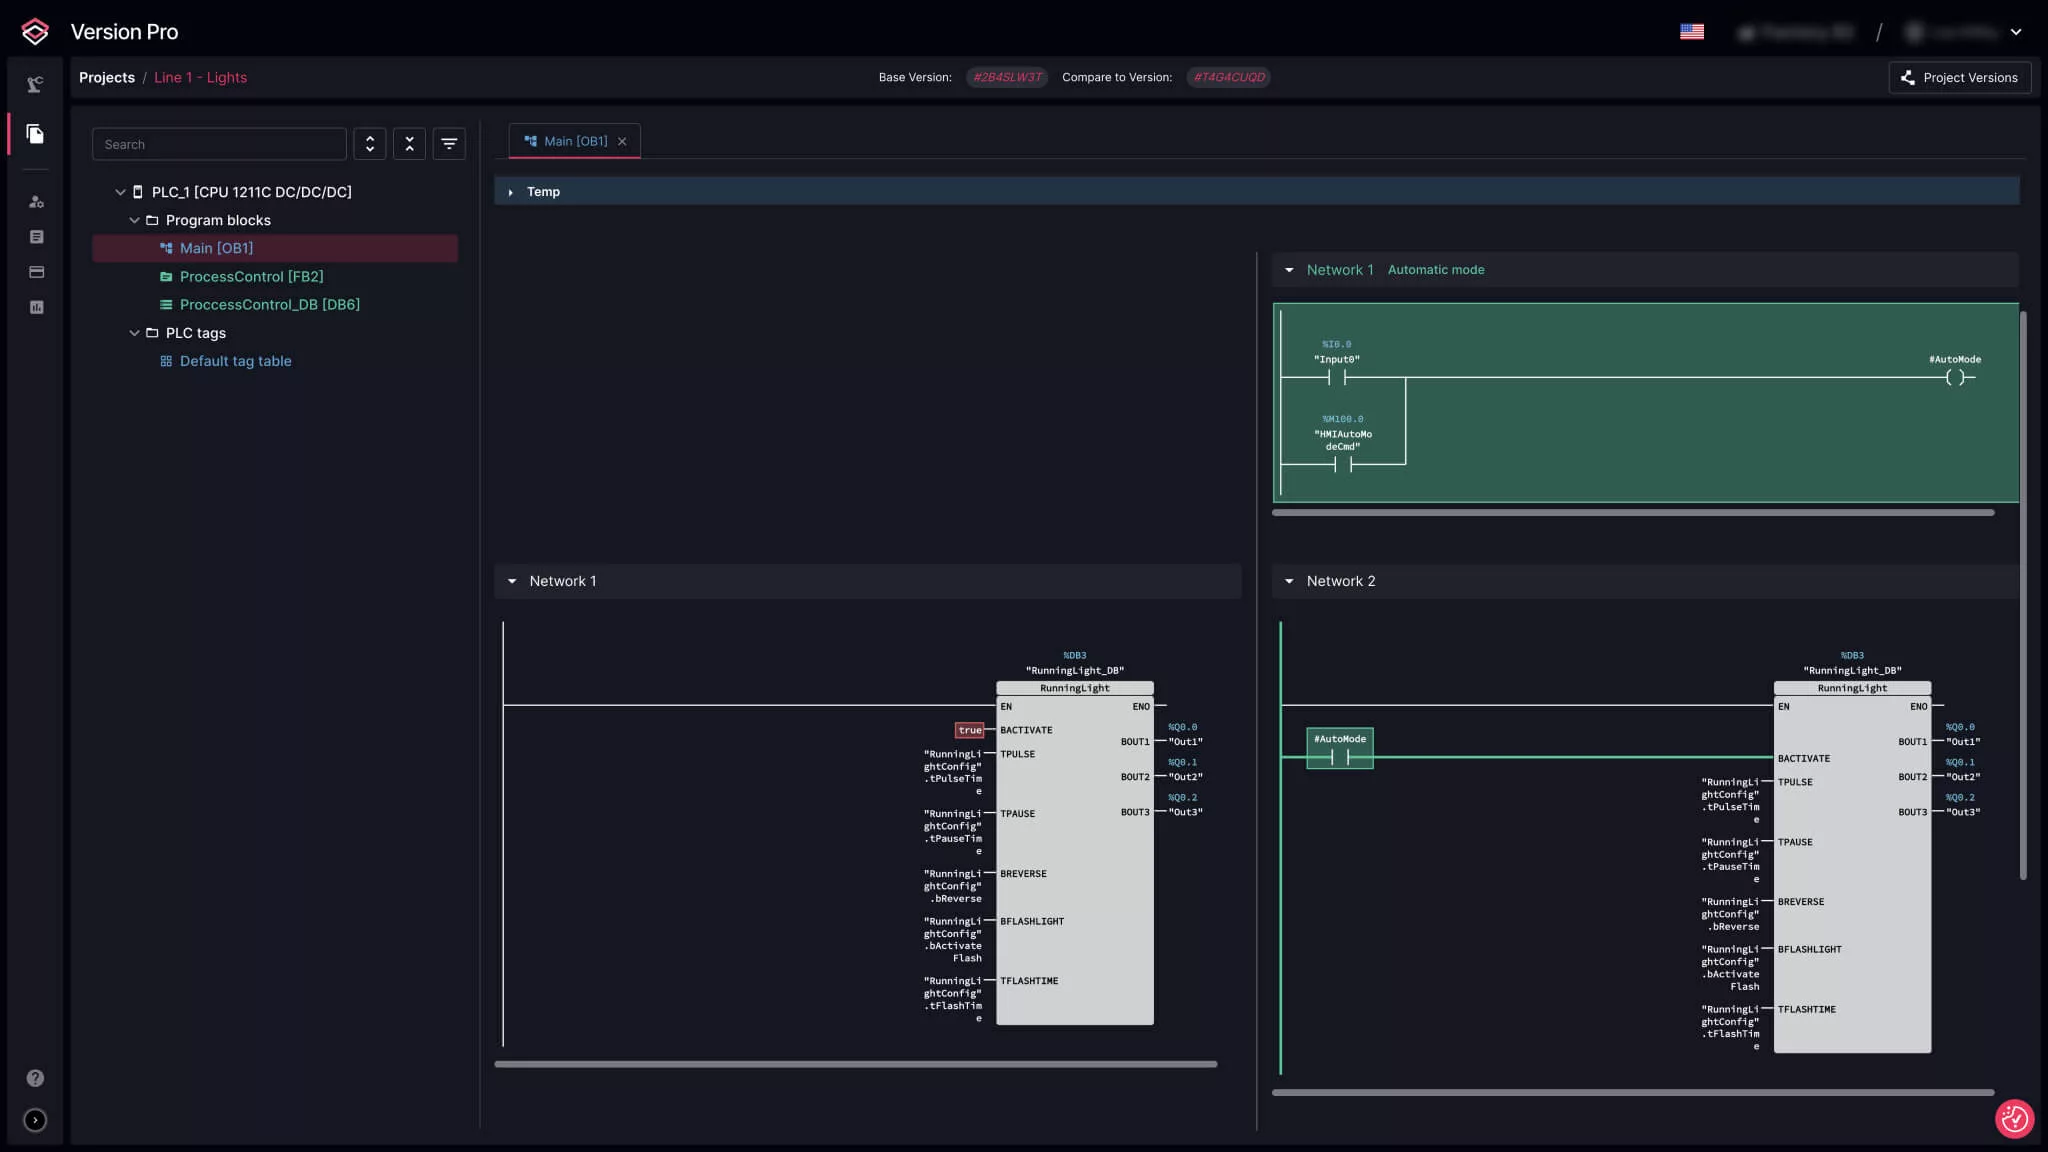Expand the Temp section
This screenshot has height=1152, width=2048.
(511, 192)
